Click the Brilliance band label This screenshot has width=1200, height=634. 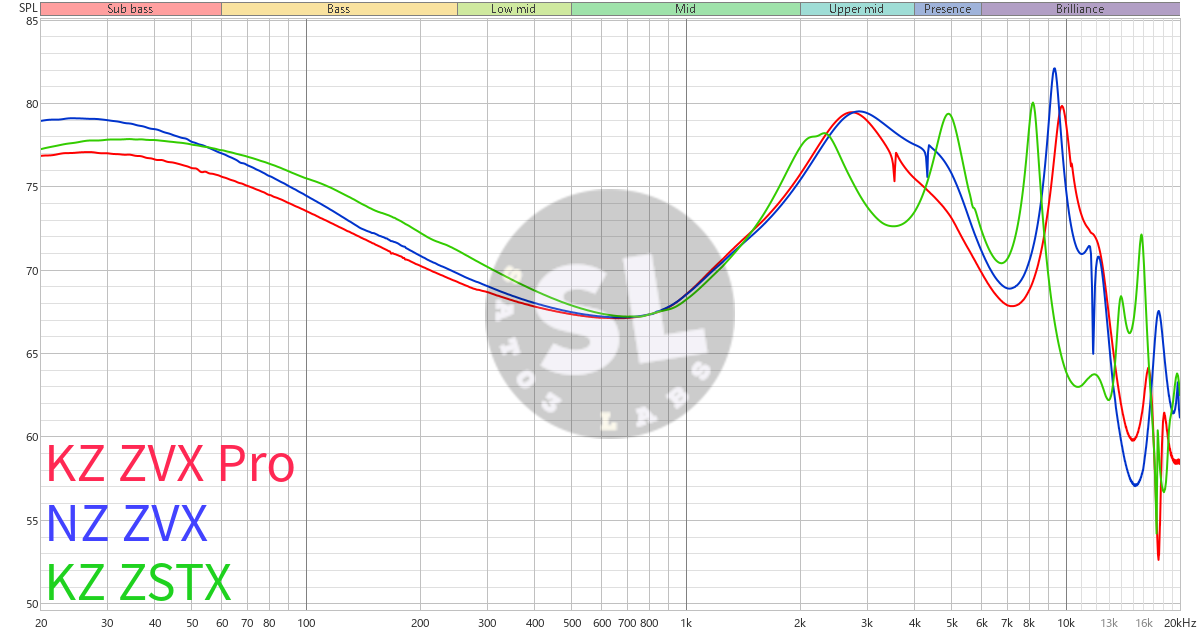tap(1080, 9)
